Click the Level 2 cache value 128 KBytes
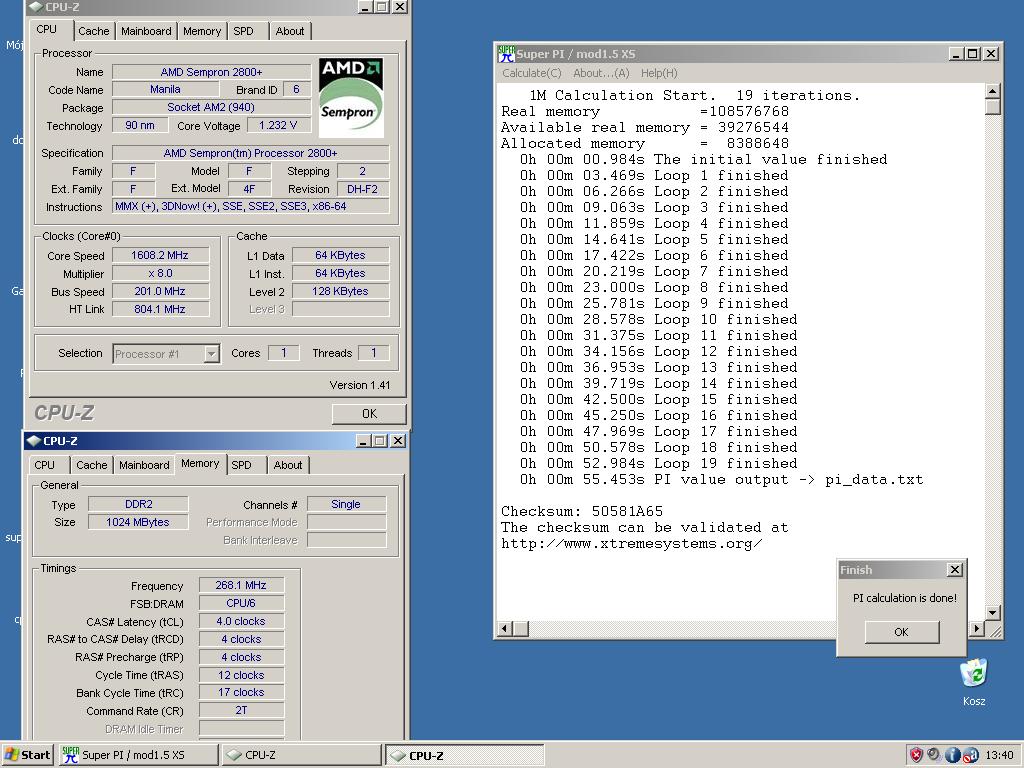 tap(340, 291)
